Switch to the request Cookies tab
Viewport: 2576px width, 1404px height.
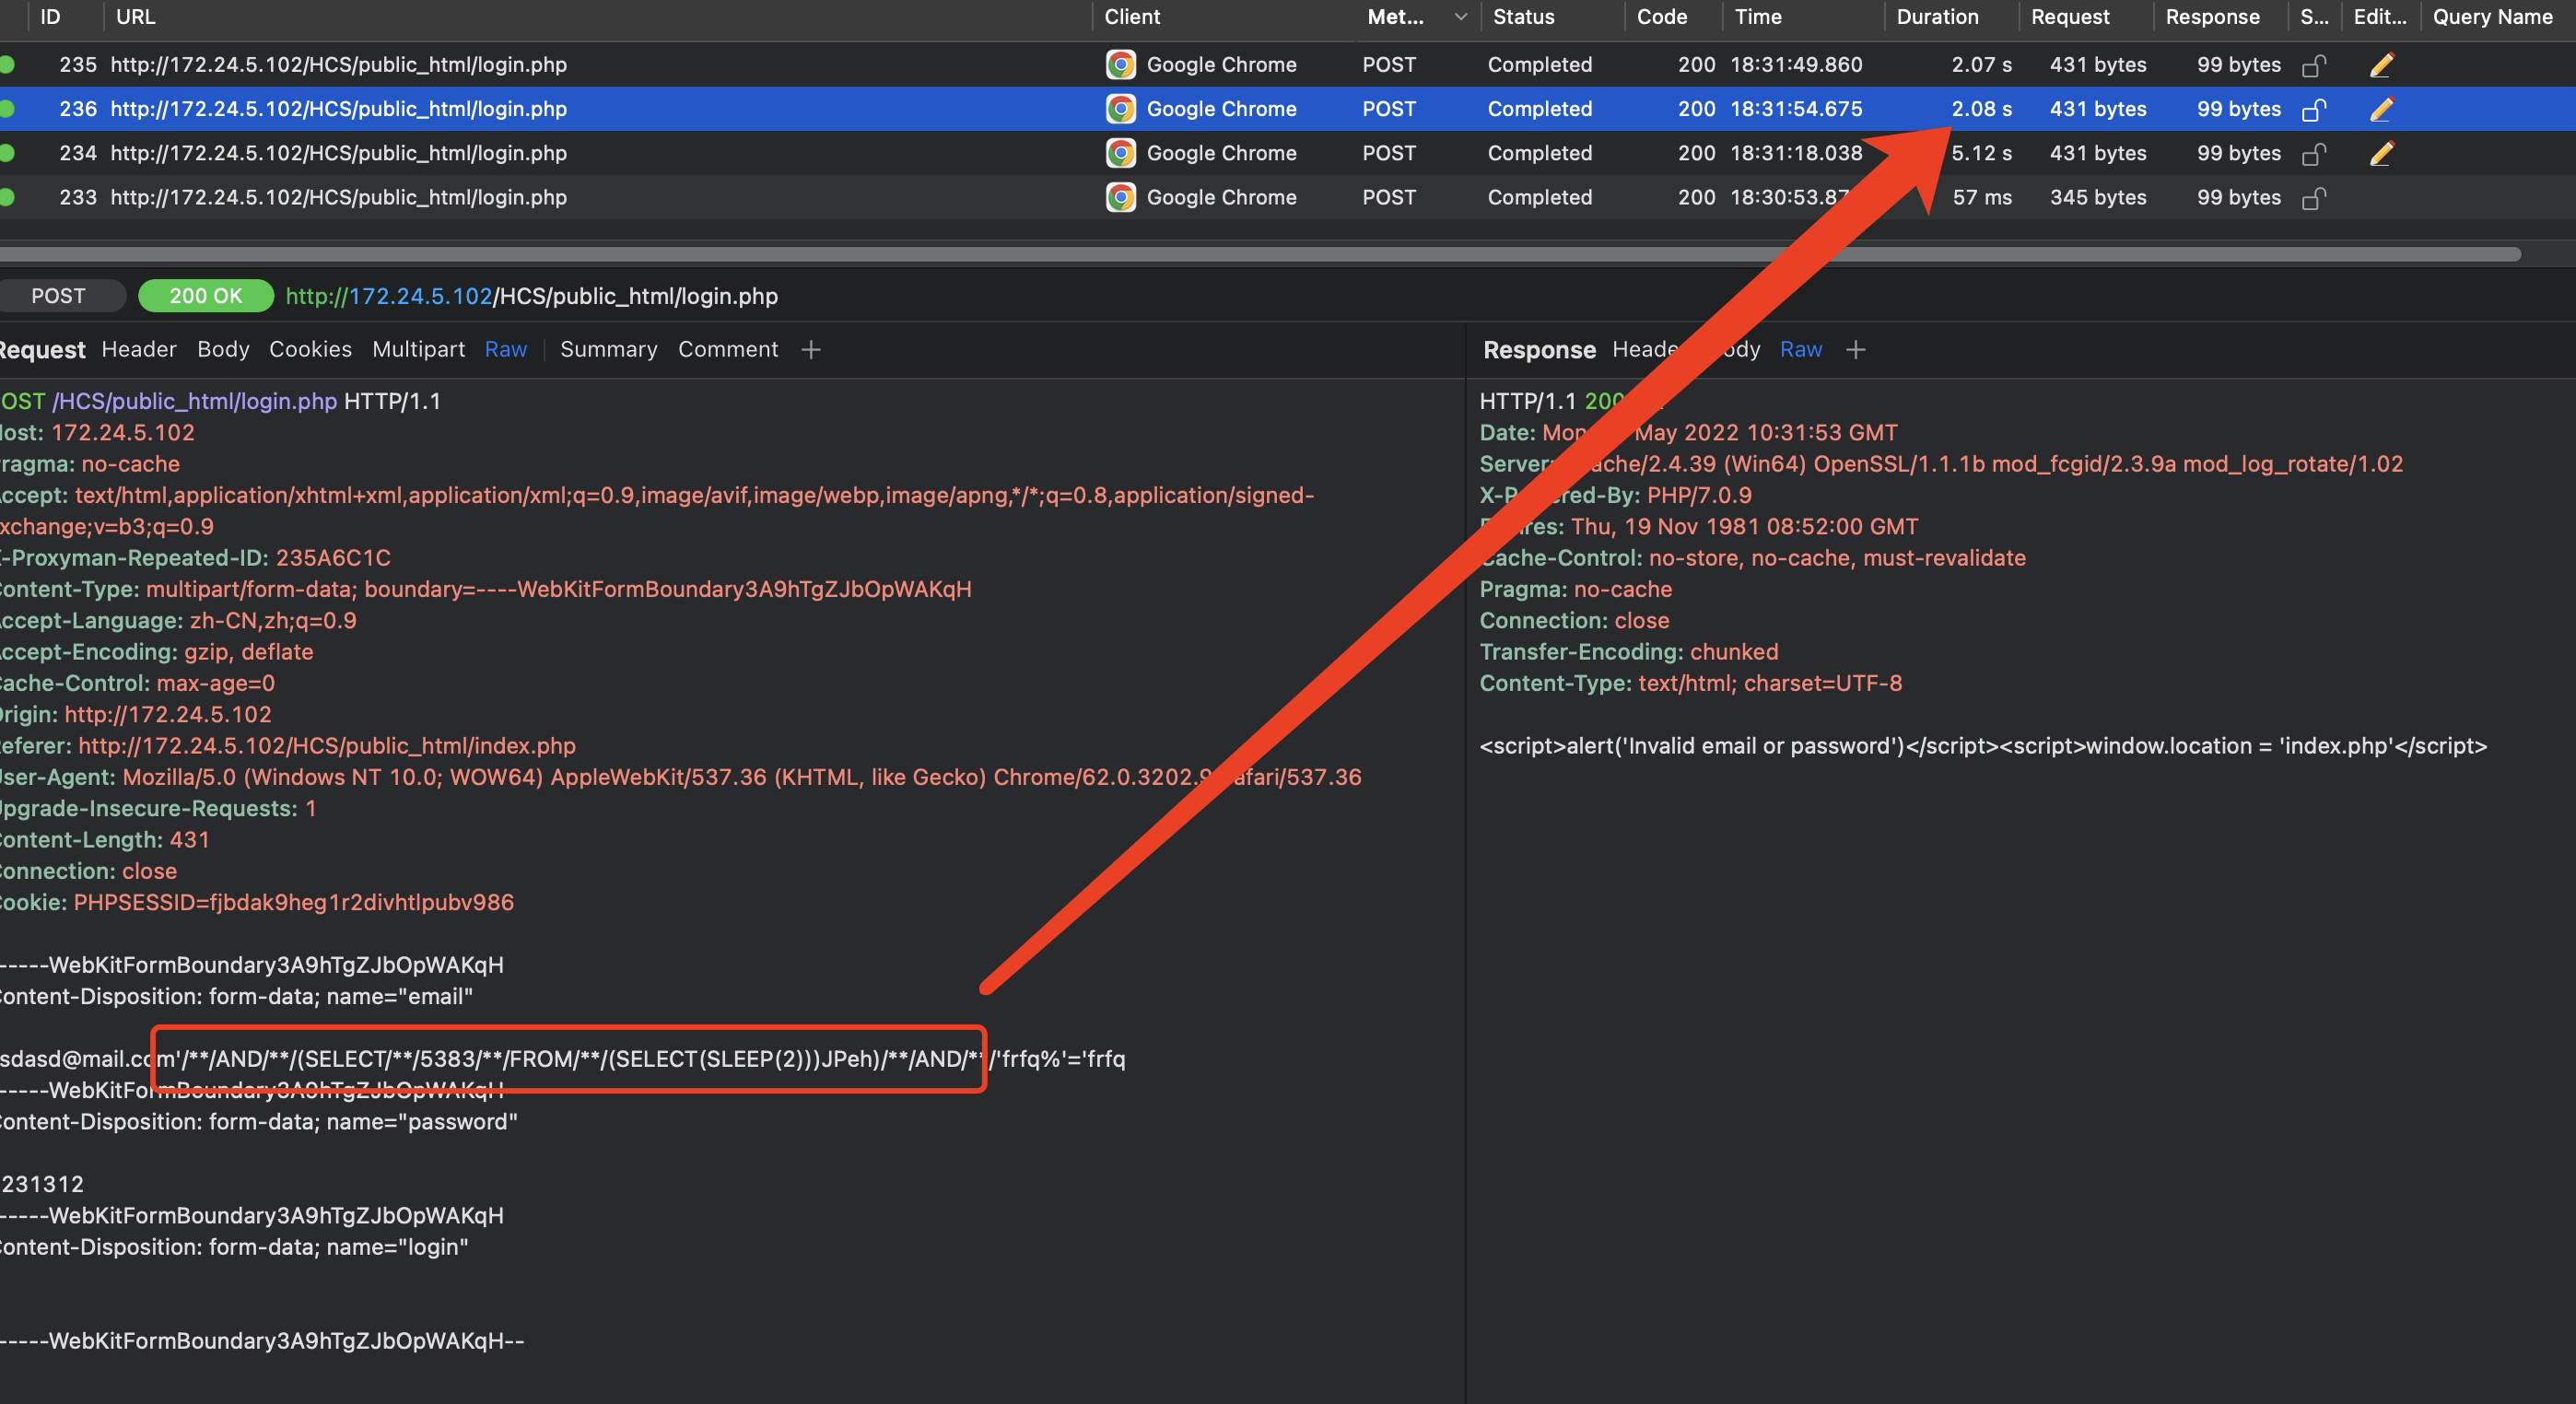coord(310,349)
